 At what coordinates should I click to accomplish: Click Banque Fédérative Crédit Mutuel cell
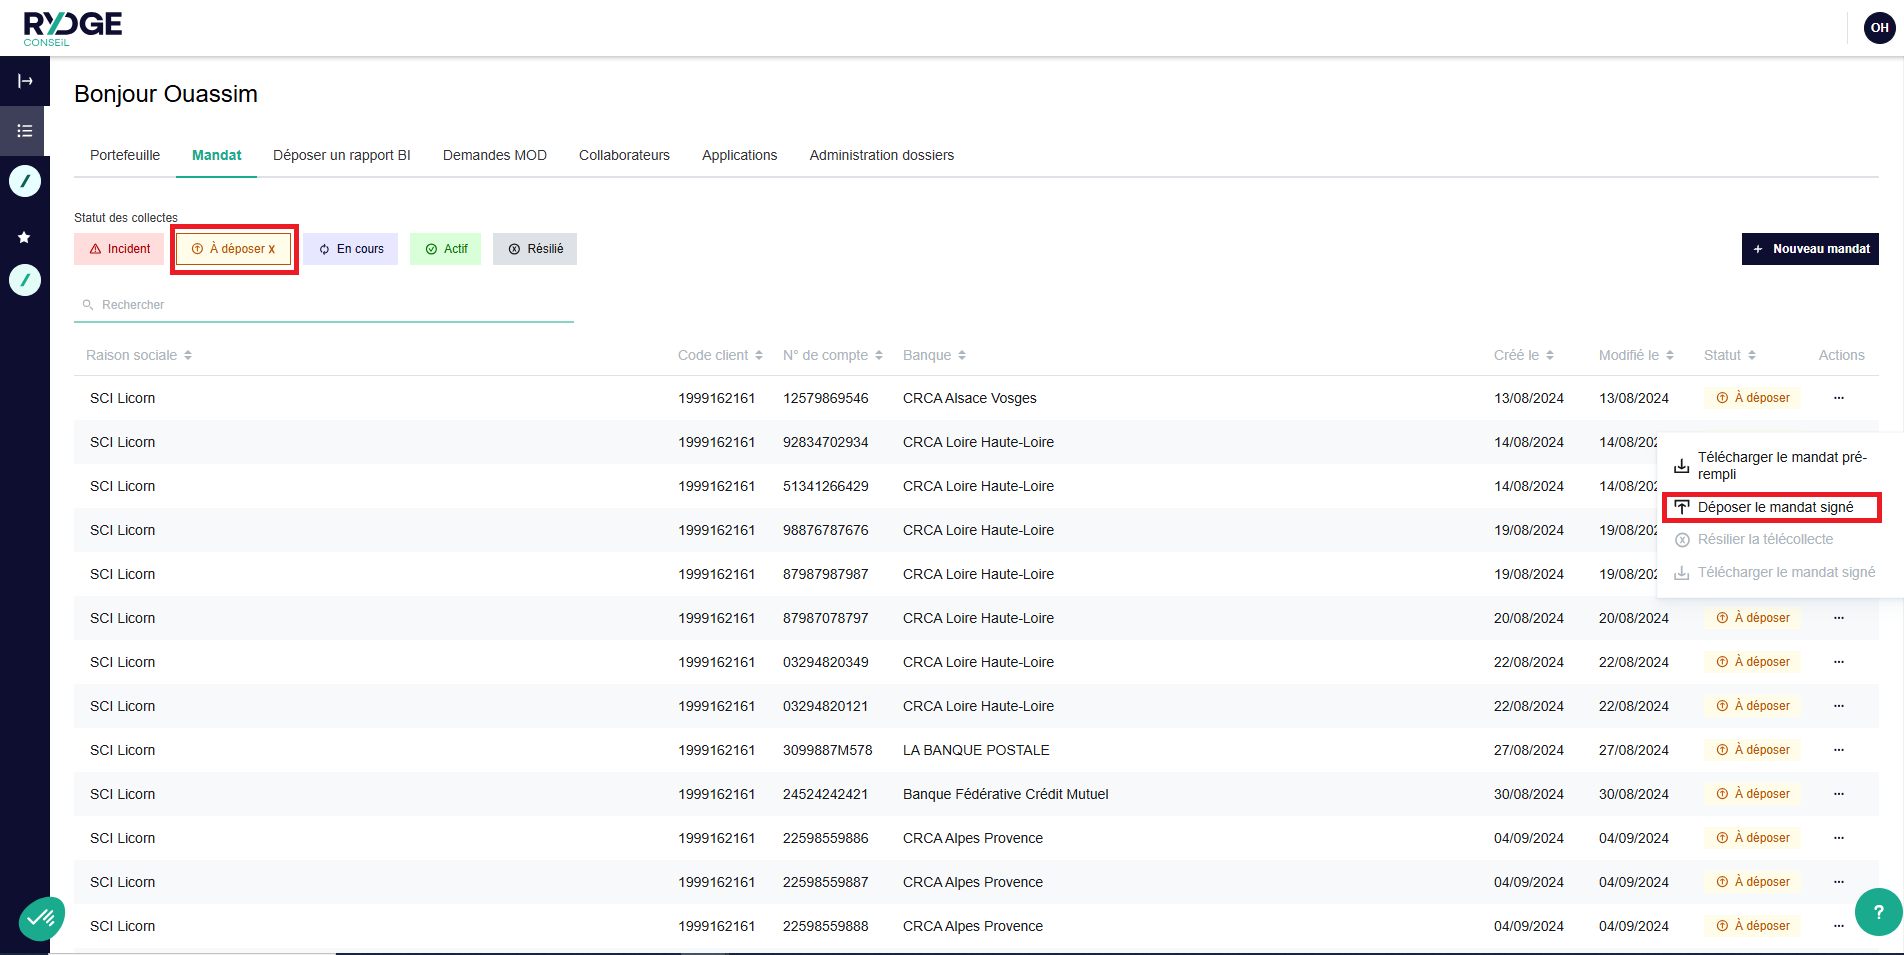coord(1006,794)
